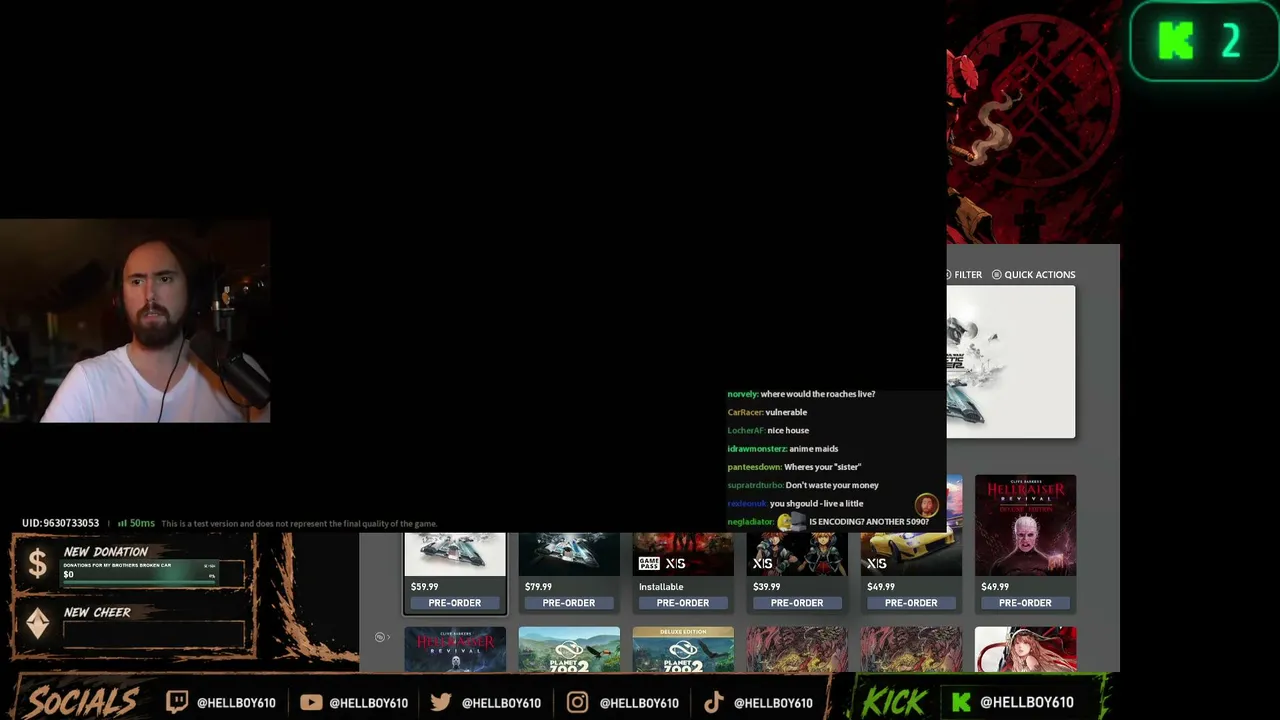Click the @HELLBOY610 YouTube handle
Viewport: 1280px width, 720px height.
pos(368,703)
